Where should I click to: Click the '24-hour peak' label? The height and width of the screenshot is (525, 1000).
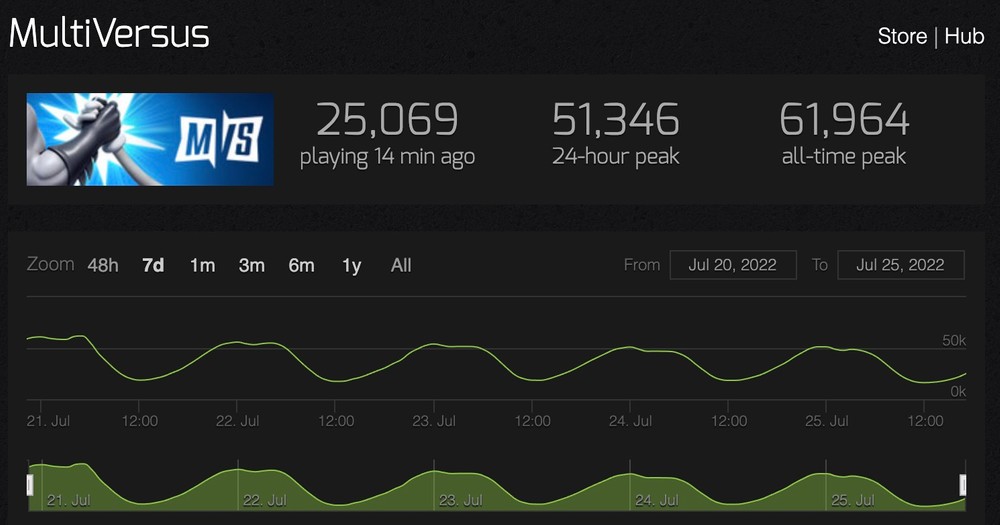pyautogui.click(x=615, y=157)
